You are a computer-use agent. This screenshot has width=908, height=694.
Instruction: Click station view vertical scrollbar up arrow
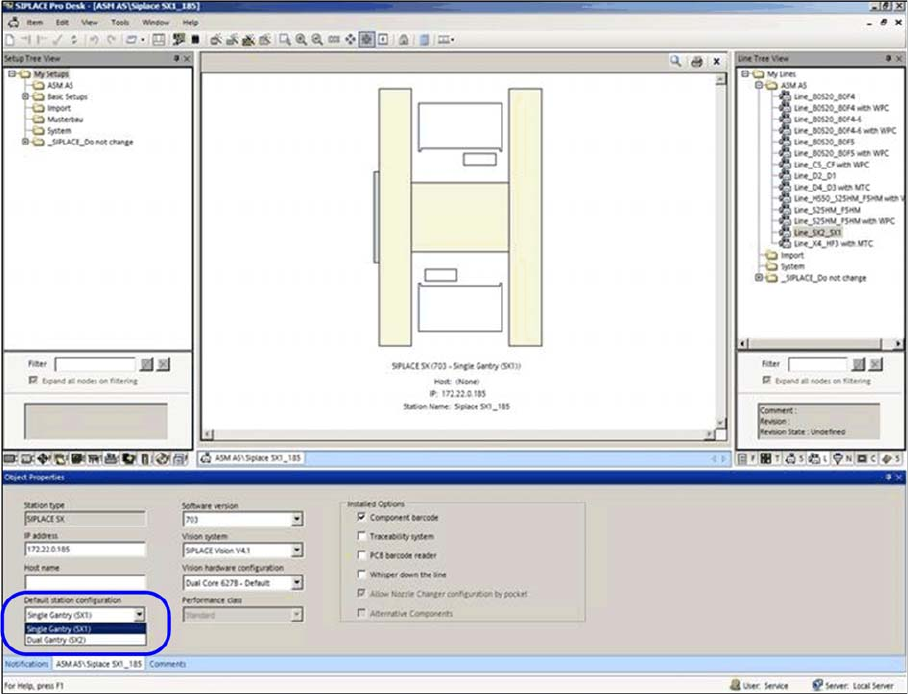pyautogui.click(x=720, y=79)
